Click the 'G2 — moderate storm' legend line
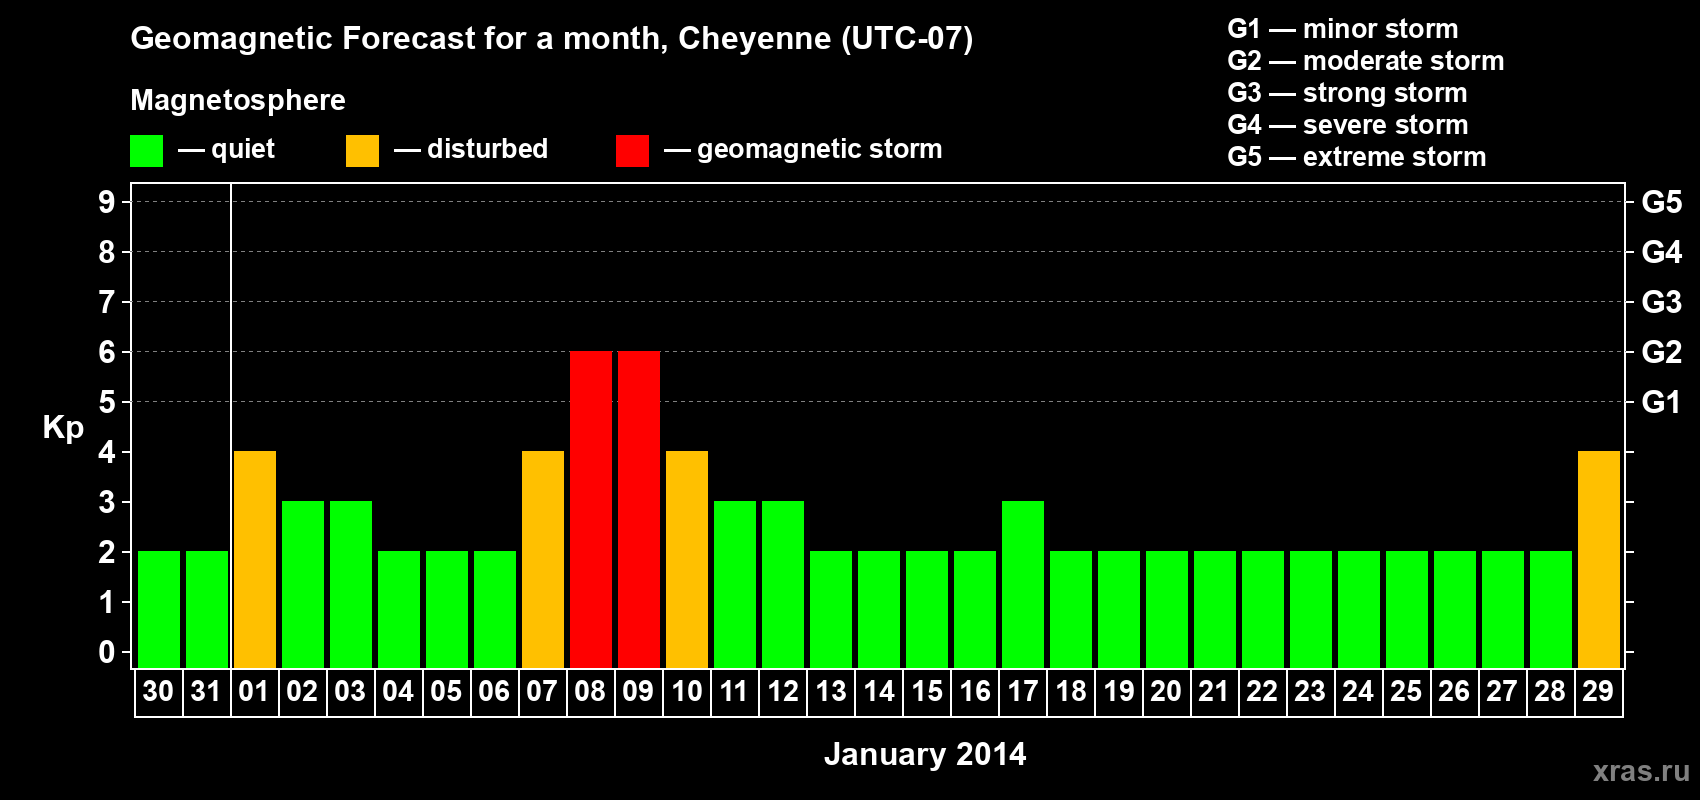This screenshot has width=1700, height=800. [1366, 61]
